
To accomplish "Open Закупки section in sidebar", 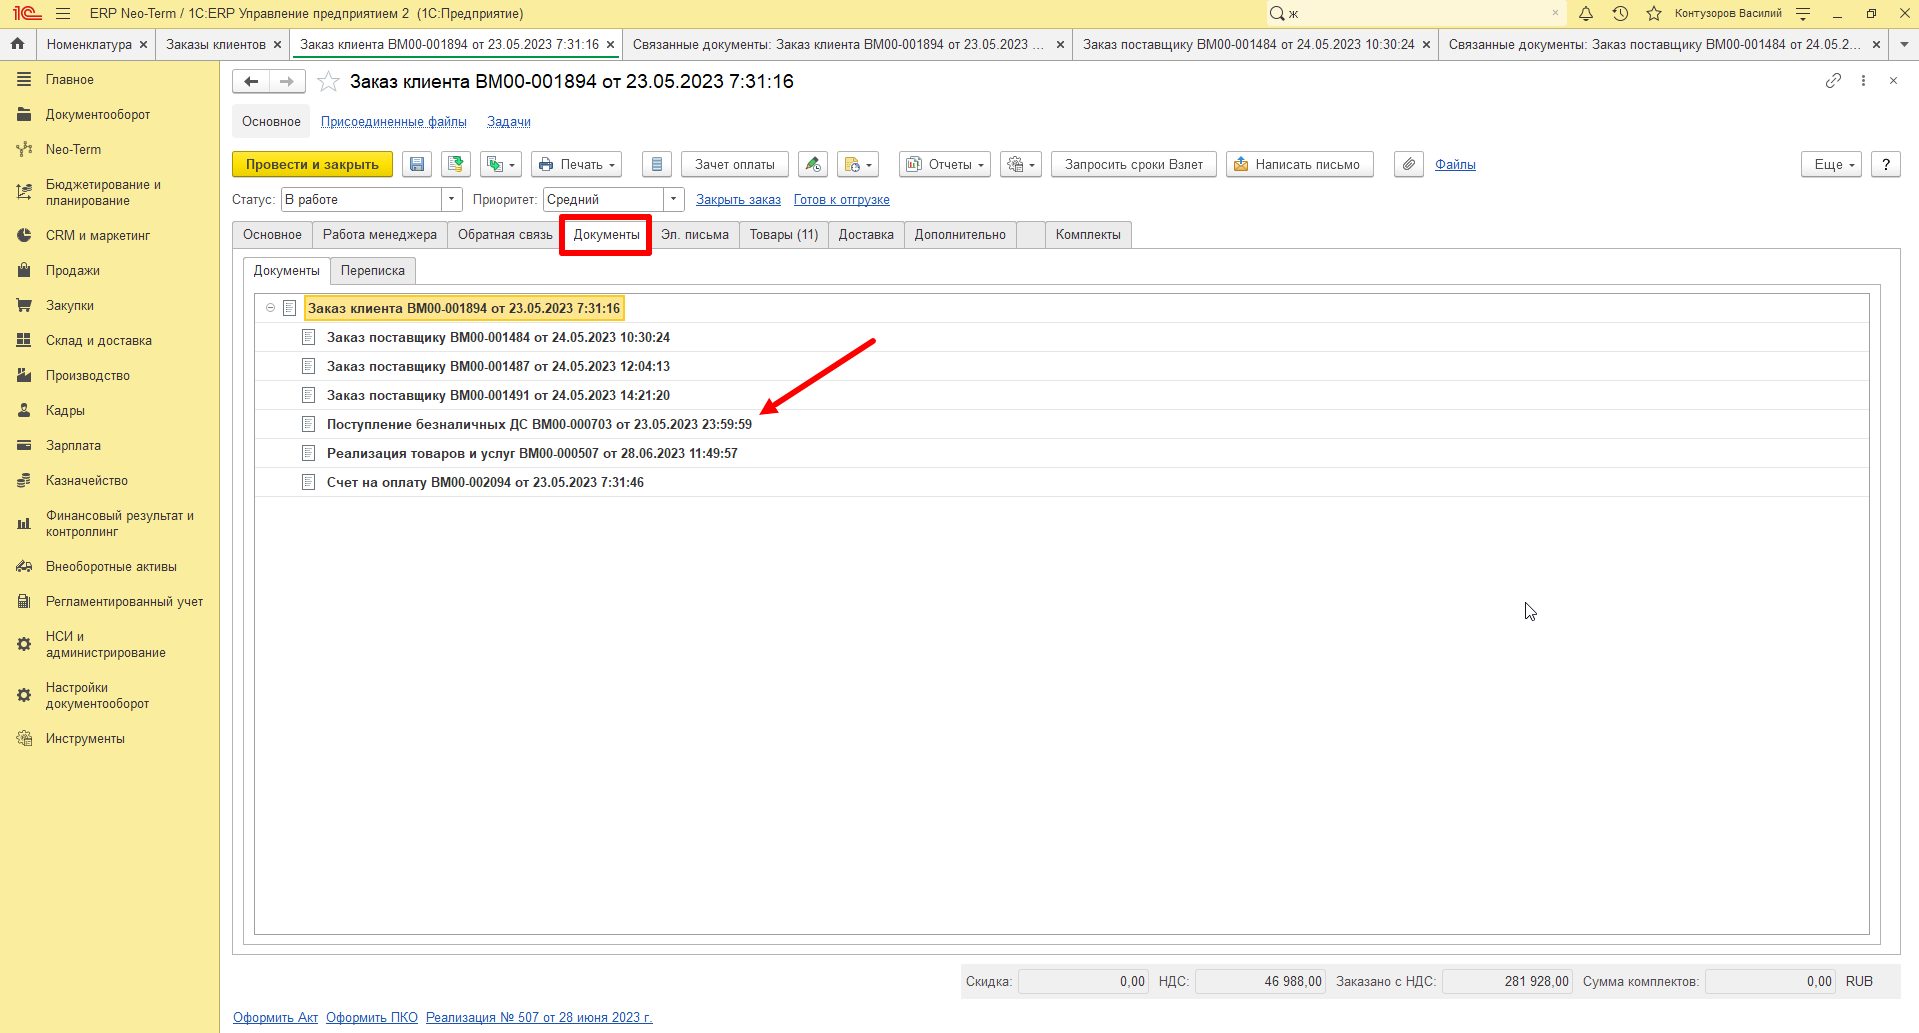I will 70,306.
